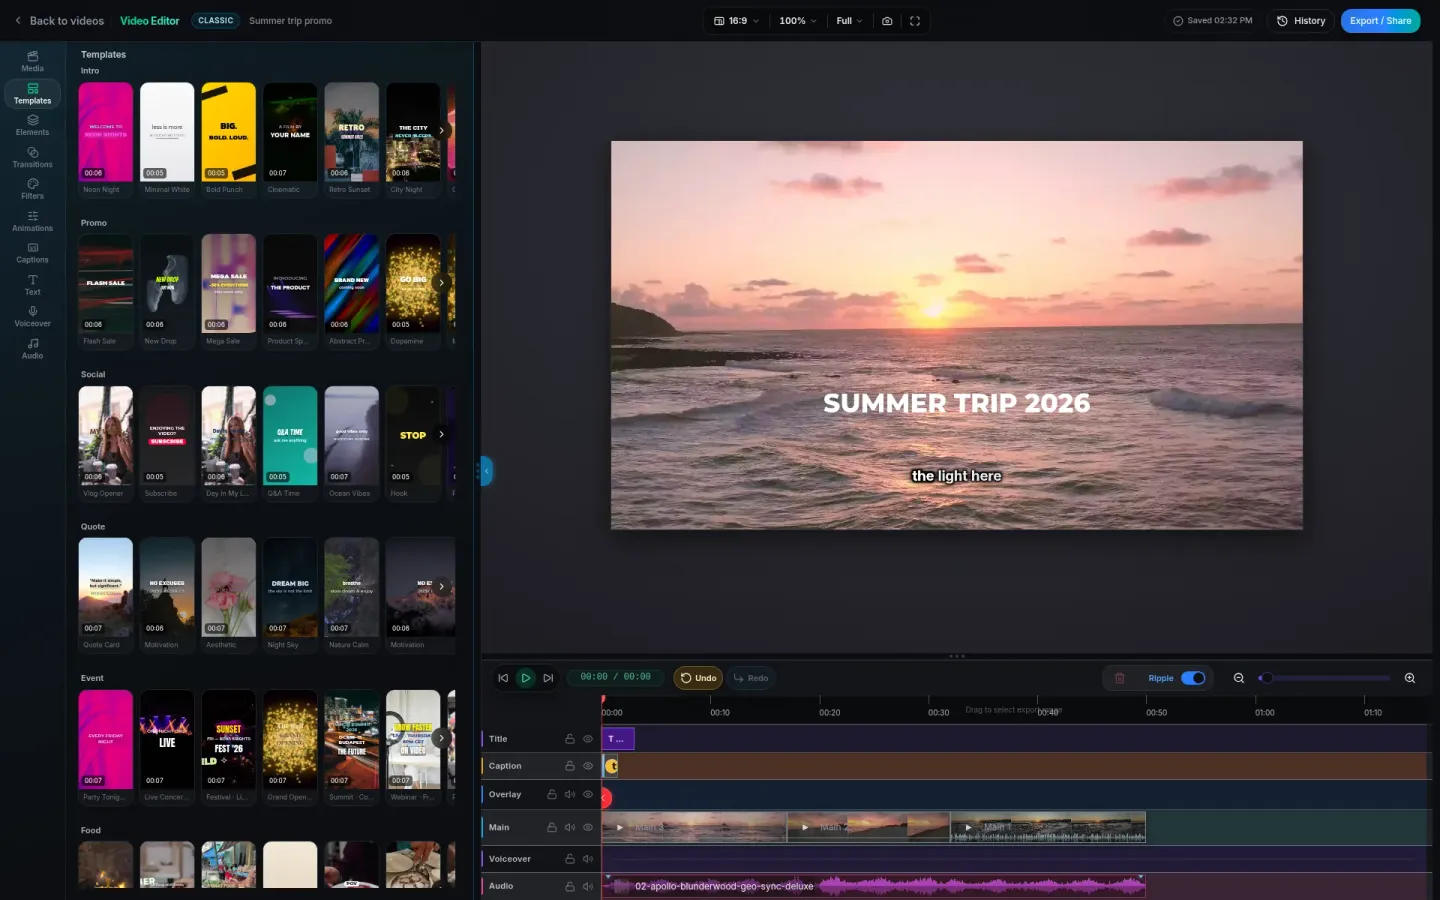1440x900 pixels.
Task: Hide the Overlay track with eye icon
Action: tap(588, 795)
